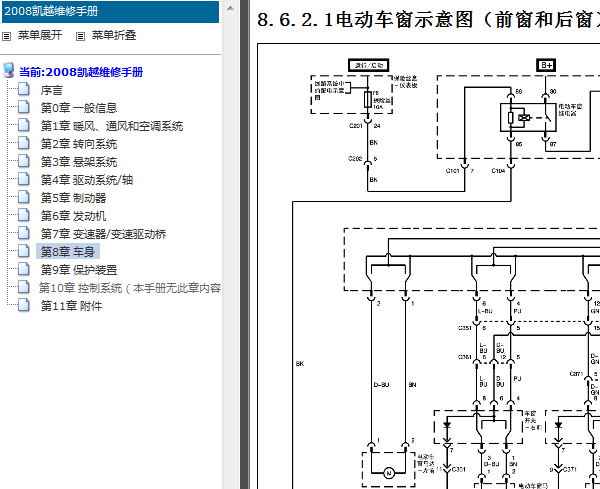Image resolution: width=600 pixels, height=489 pixels.
Task: Open chapter 第7章 变速器/变速驱动桥
Action: tap(103, 234)
